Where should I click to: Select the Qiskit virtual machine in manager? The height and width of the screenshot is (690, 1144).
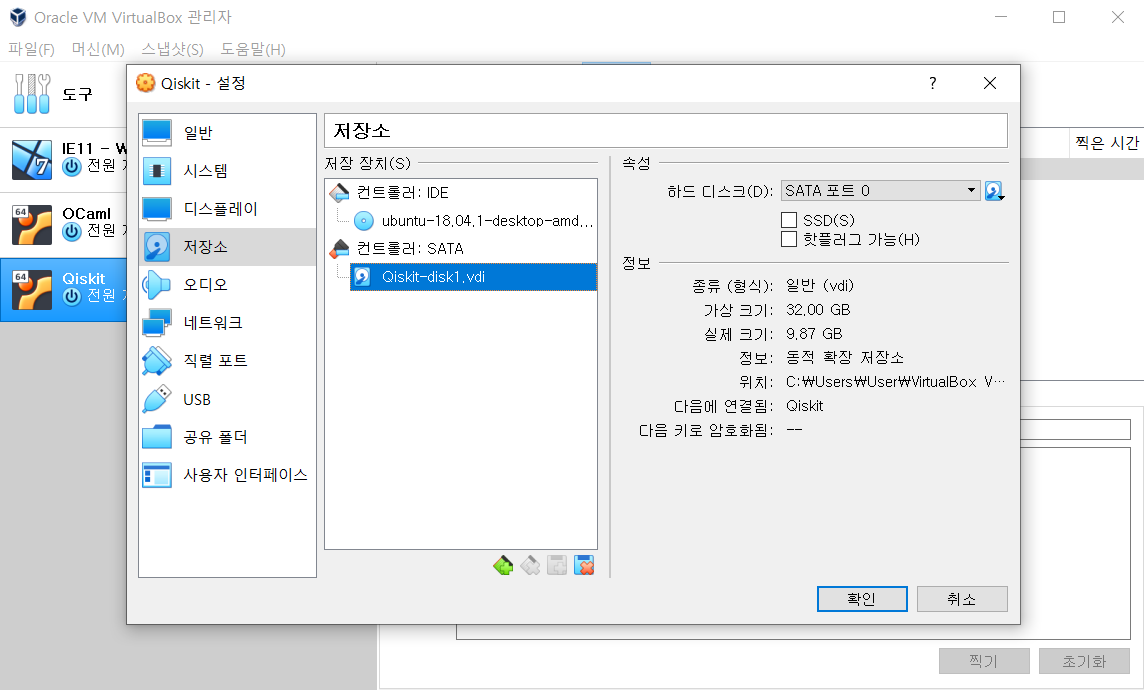(64, 290)
